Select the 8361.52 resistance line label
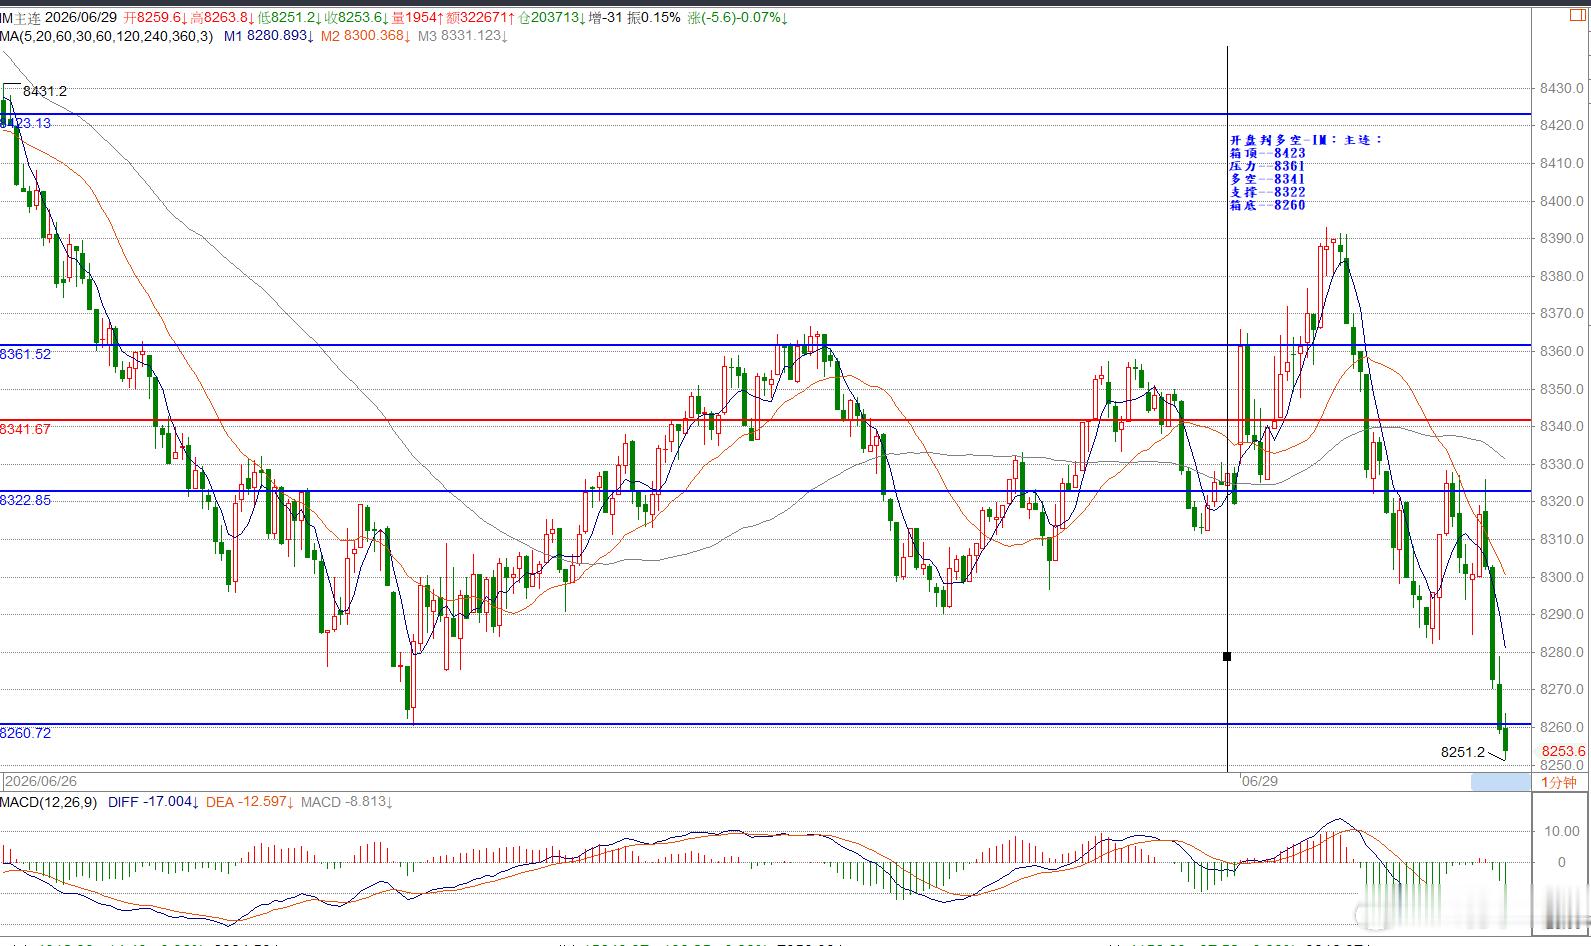The width and height of the screenshot is (1591, 946). (25, 354)
